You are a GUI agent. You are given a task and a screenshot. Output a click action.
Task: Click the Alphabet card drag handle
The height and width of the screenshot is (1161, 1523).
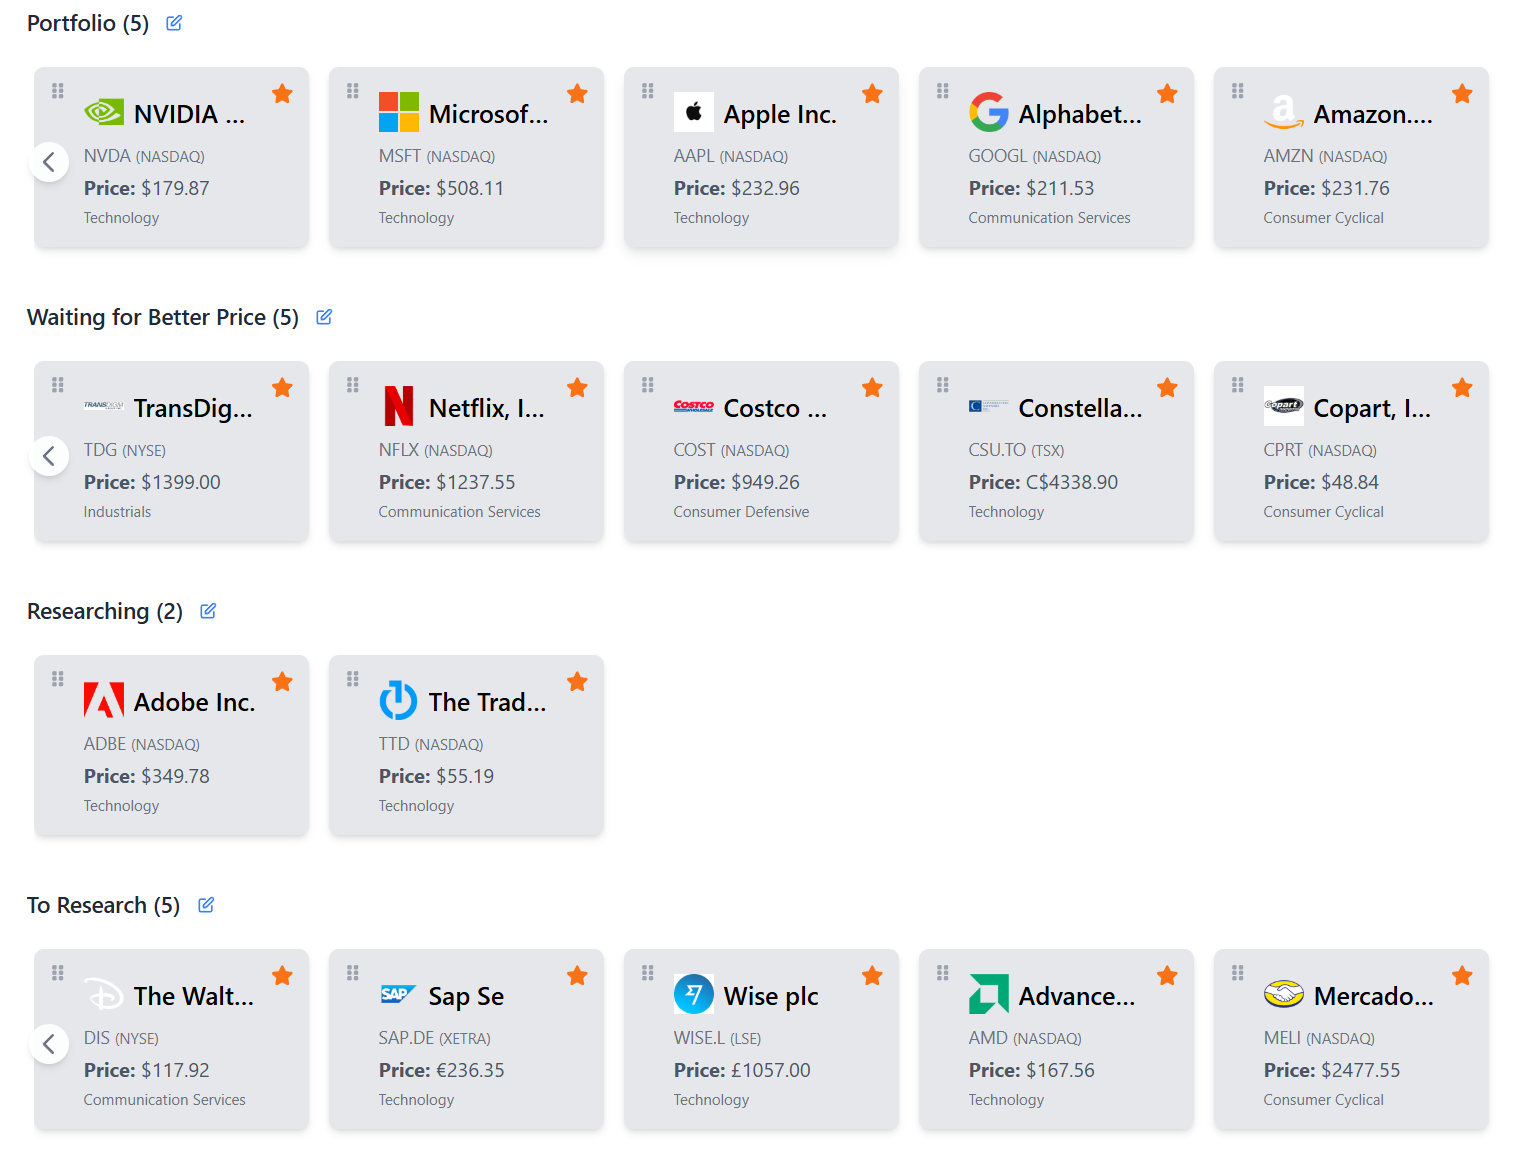(943, 91)
